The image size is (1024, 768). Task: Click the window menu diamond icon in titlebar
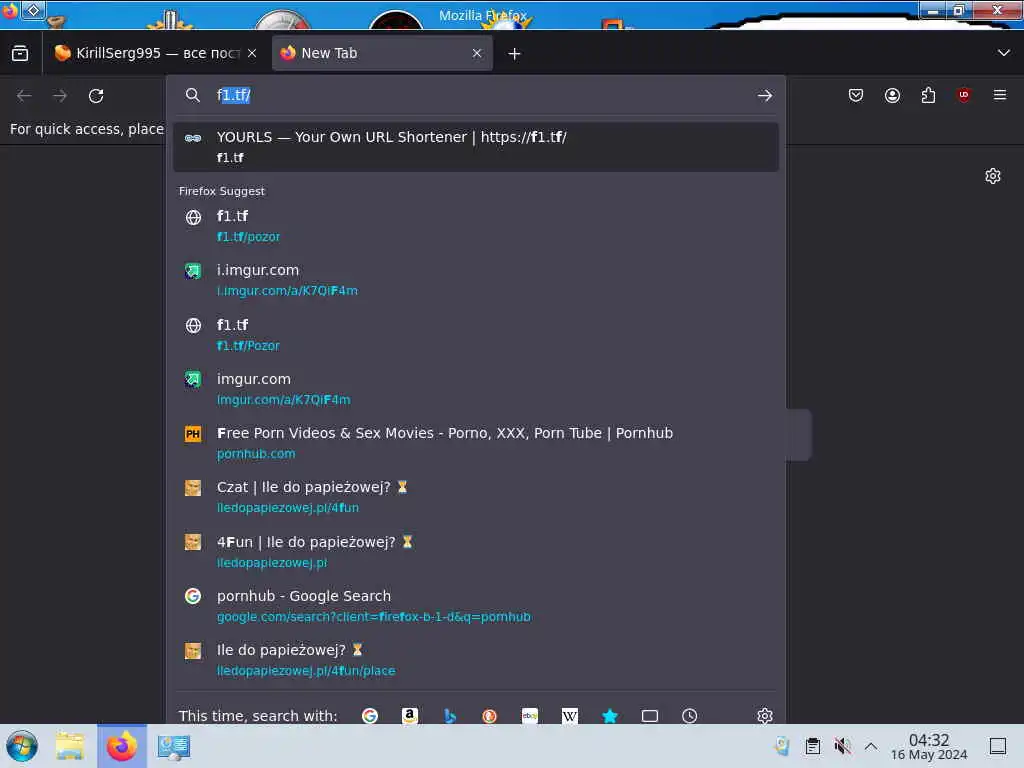33,10
